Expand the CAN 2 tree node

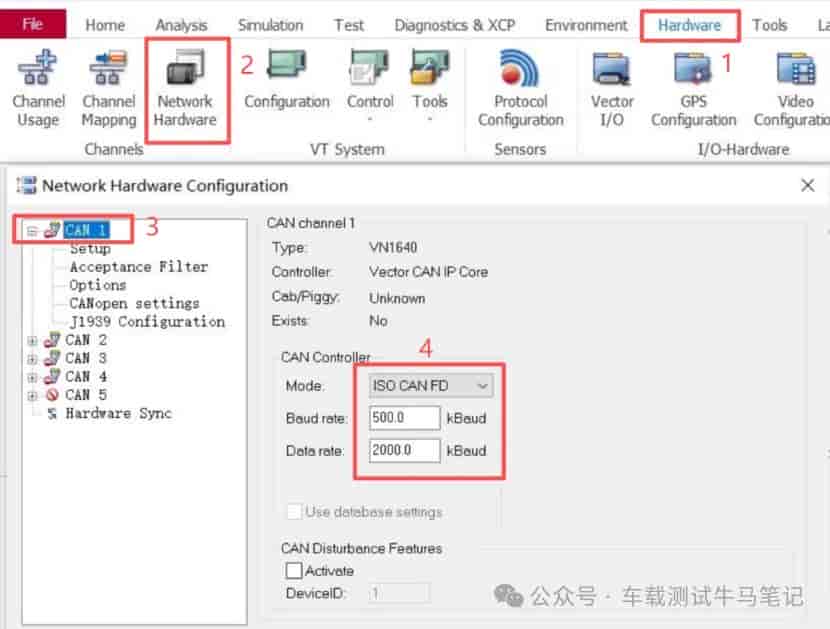point(32,340)
